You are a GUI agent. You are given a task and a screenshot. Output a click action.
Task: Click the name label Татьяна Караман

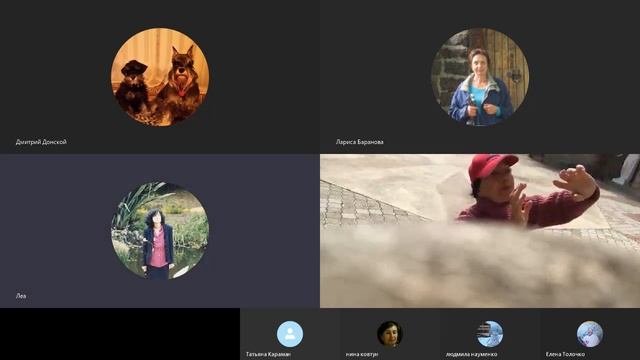(268, 354)
